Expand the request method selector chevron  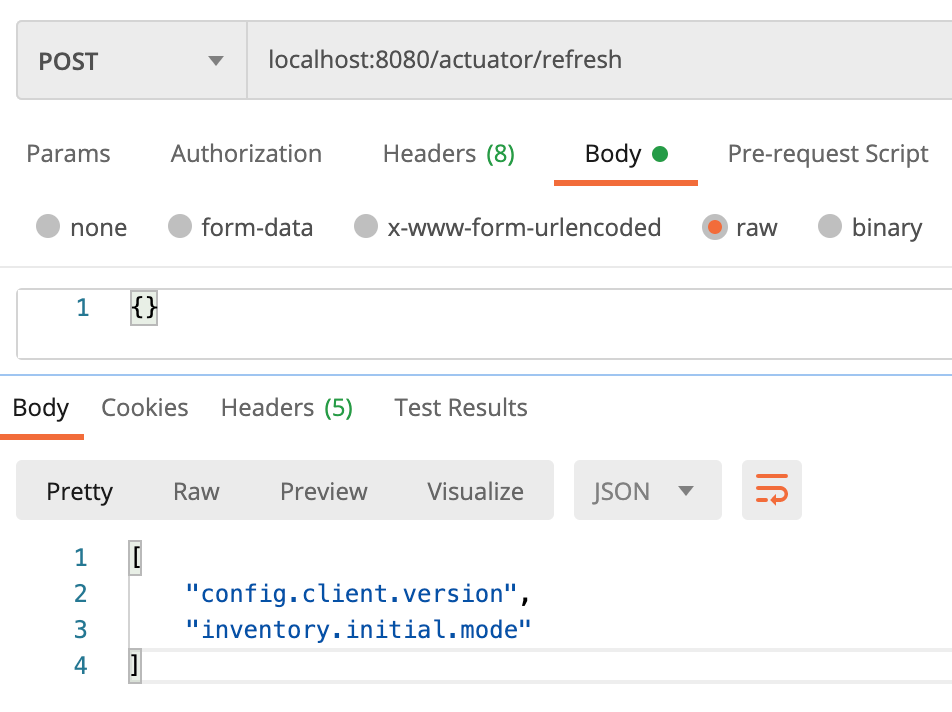[216, 60]
